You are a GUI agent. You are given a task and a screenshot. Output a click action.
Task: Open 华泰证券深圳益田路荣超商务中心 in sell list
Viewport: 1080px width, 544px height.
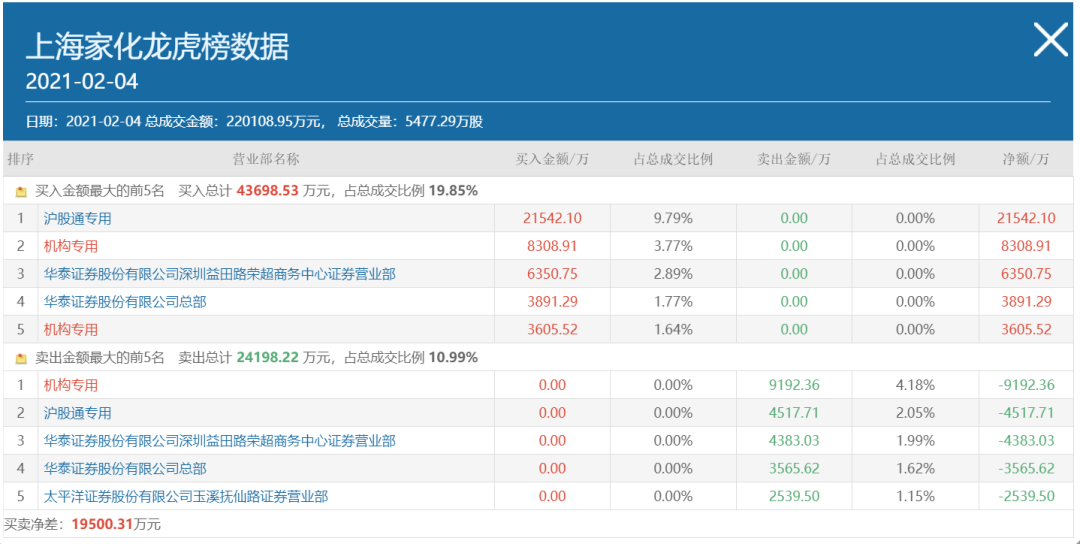(x=220, y=441)
